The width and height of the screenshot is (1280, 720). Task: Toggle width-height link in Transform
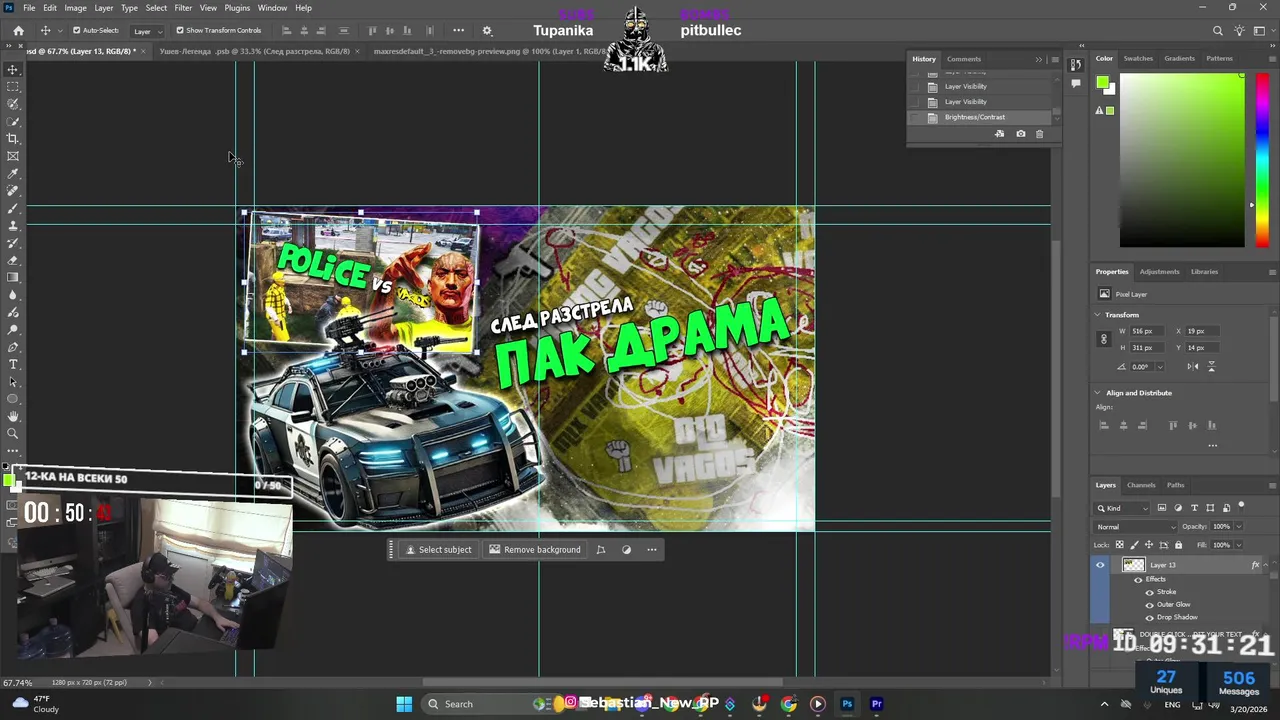(x=1104, y=339)
